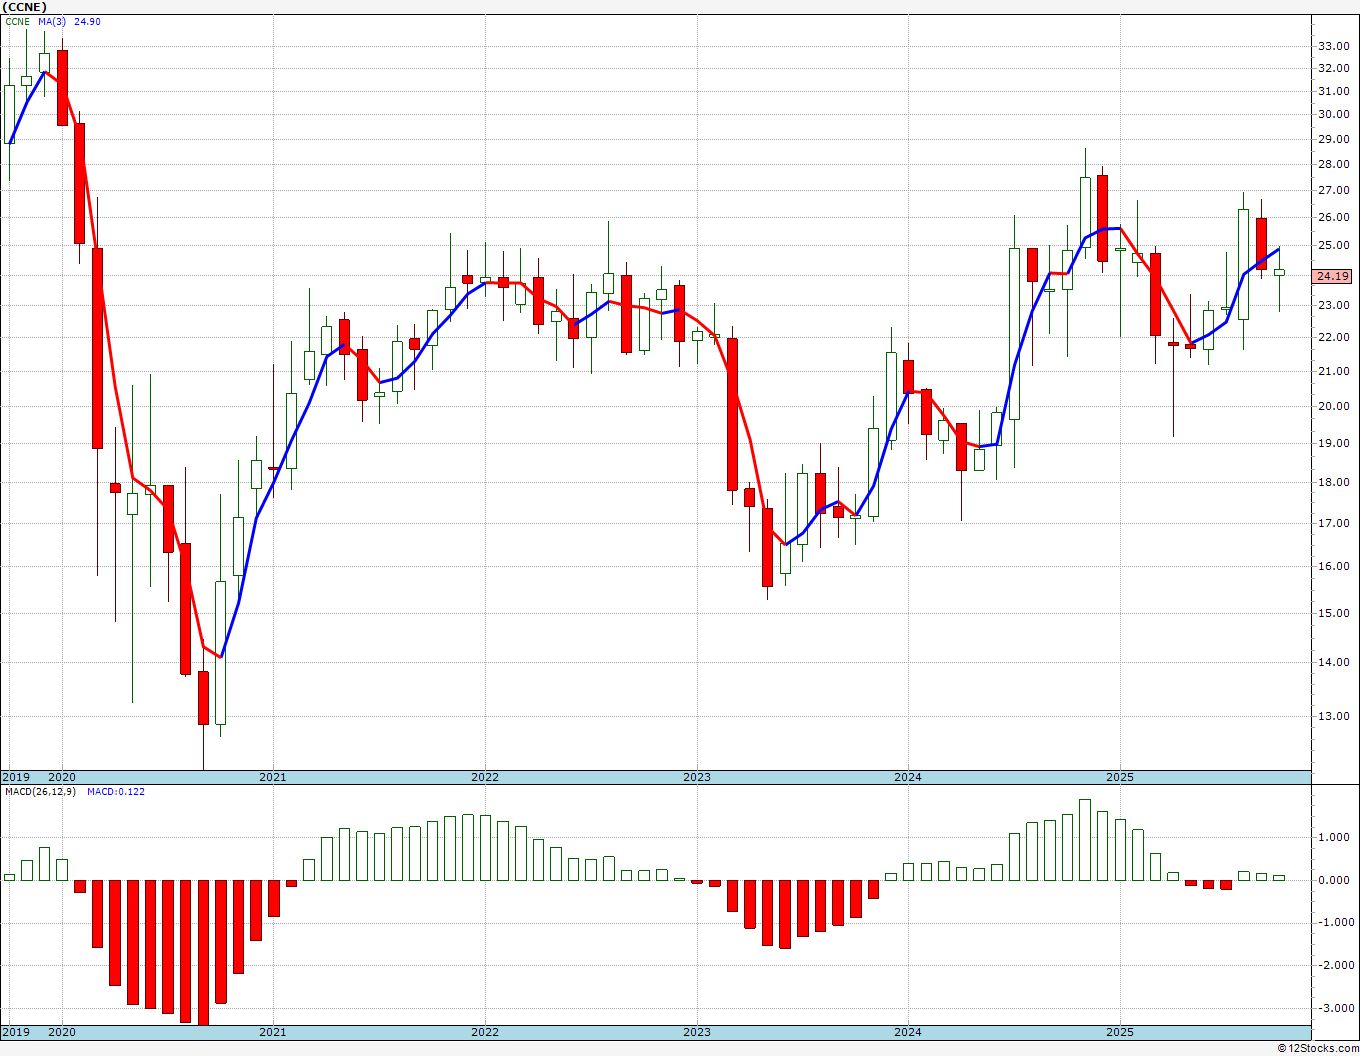
Task: Click 2023 on the MACD panel bottom axis
Action: click(x=697, y=1032)
